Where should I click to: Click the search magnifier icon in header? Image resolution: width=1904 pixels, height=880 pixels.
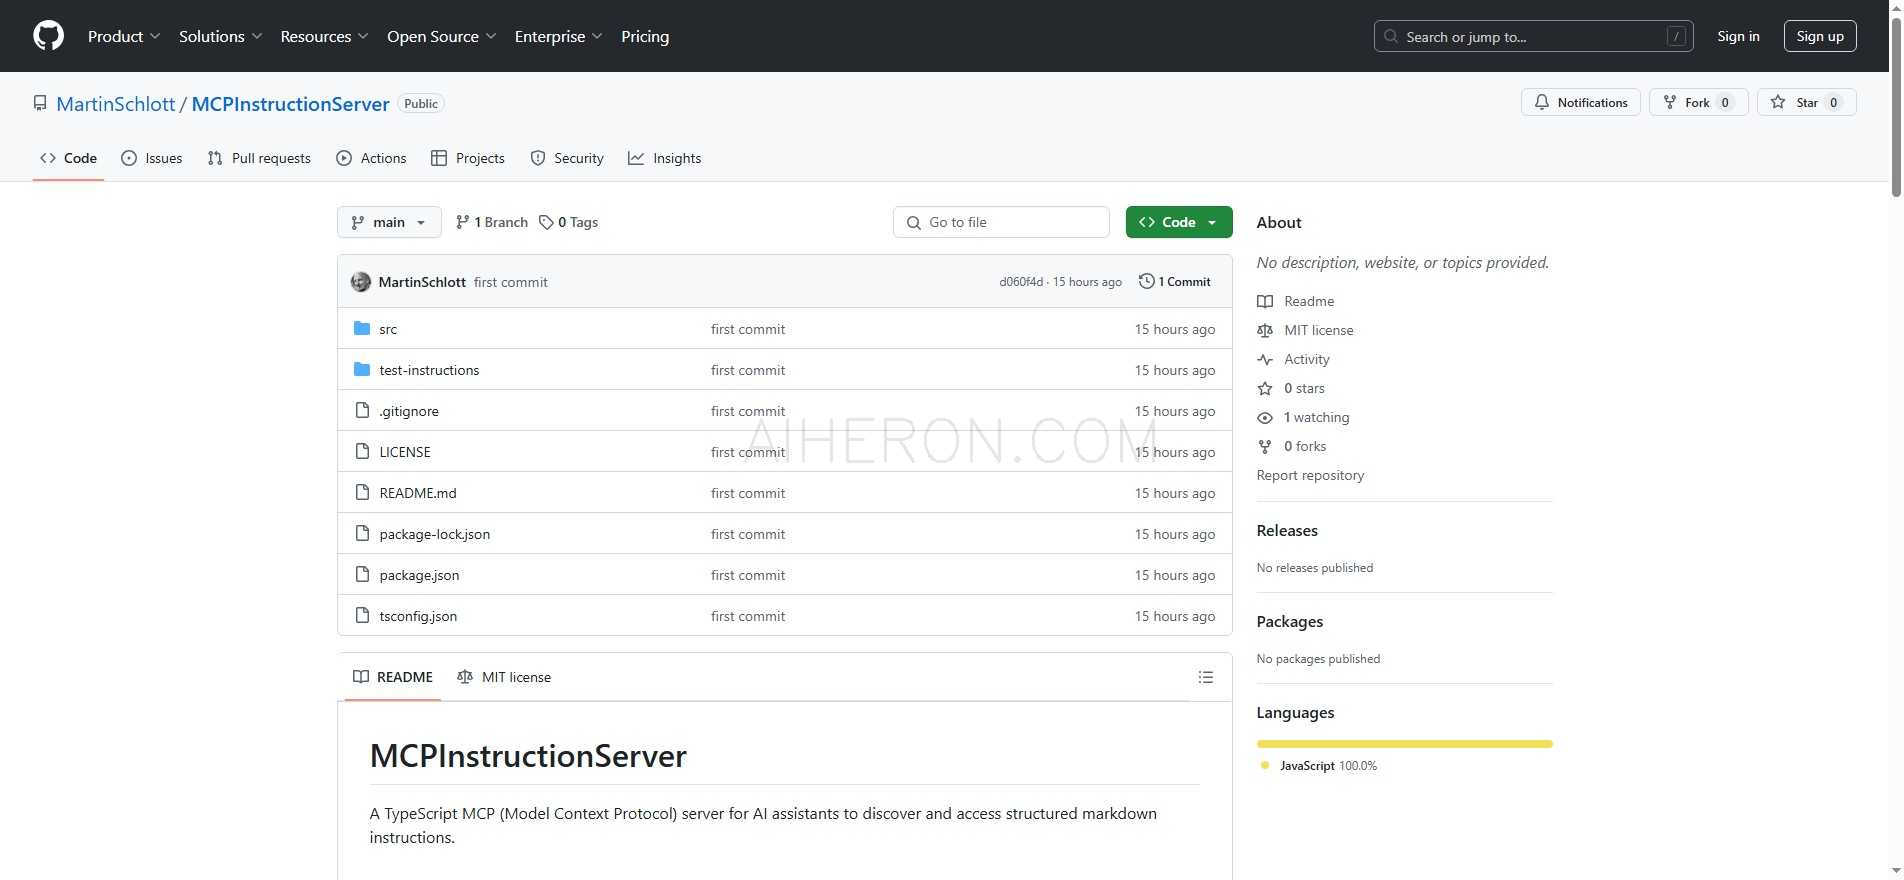[1391, 36]
